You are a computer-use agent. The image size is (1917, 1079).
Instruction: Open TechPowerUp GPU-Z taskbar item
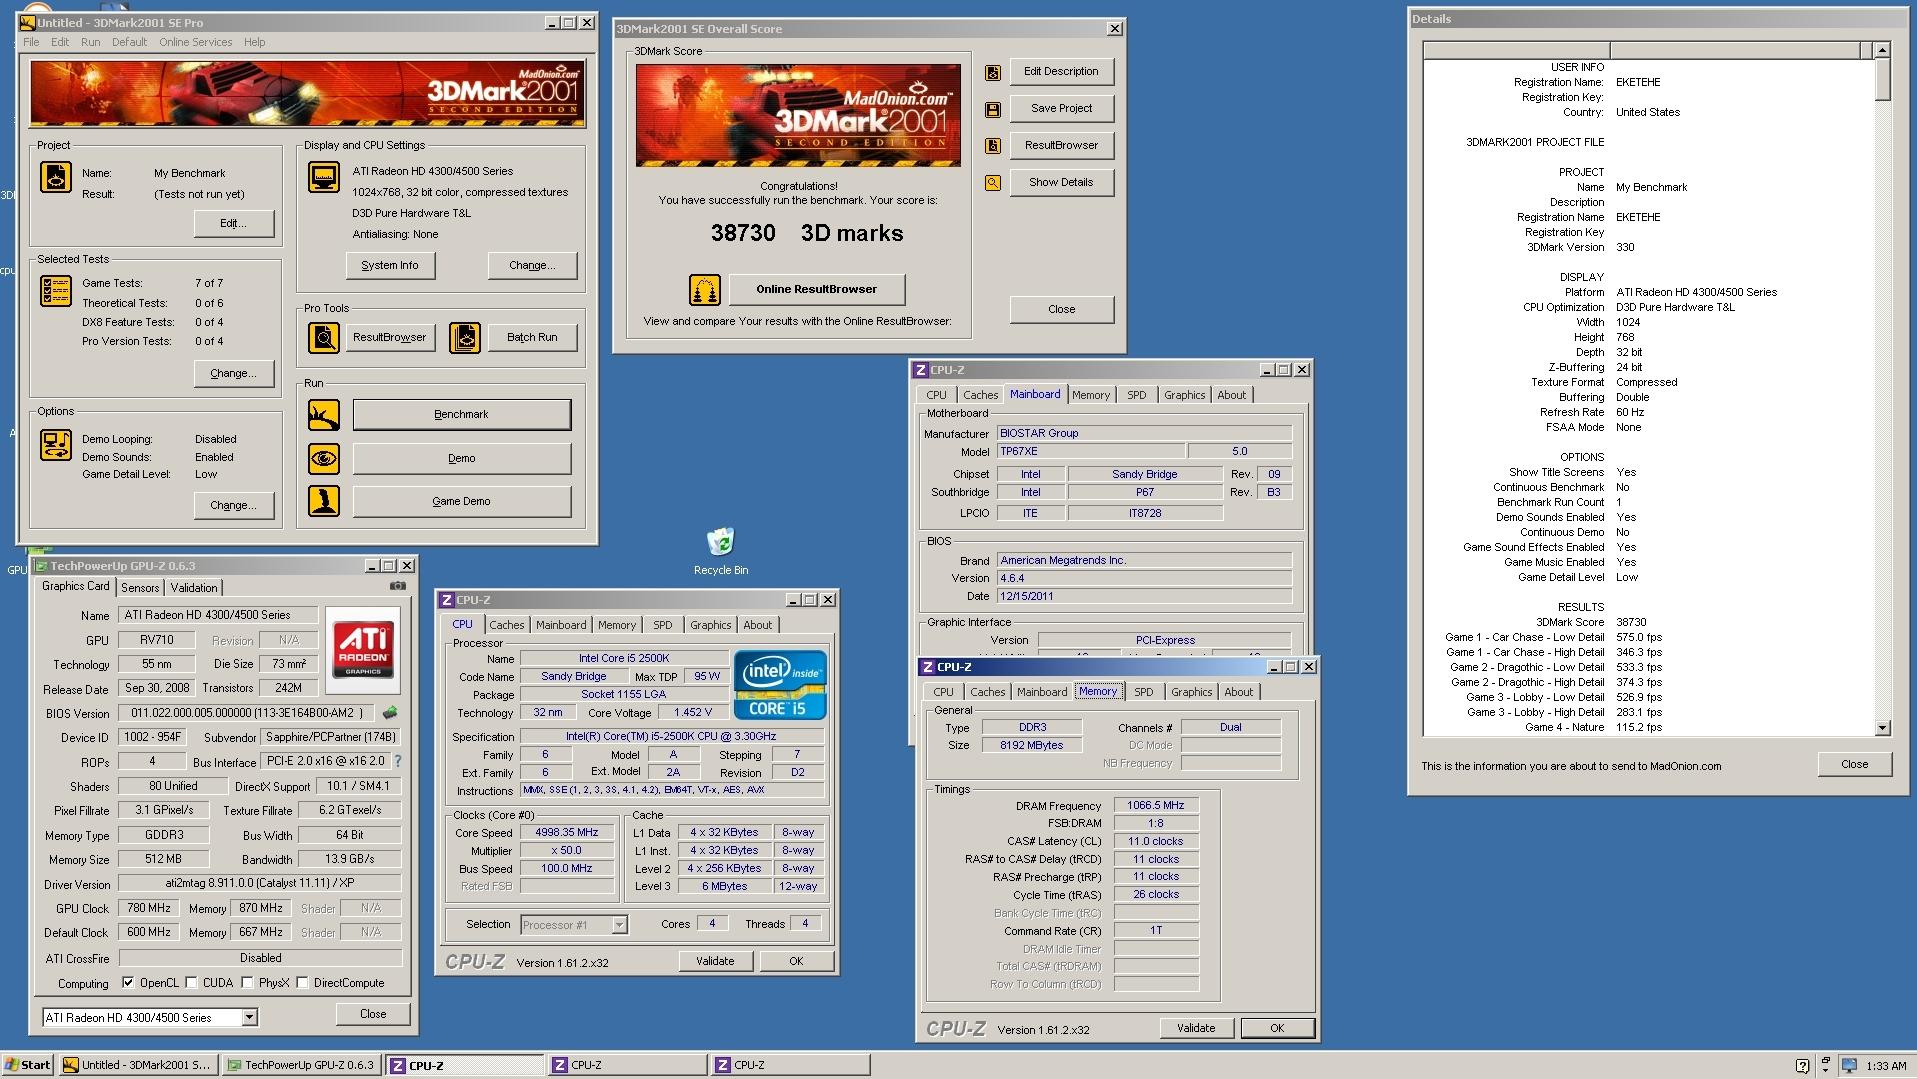point(301,1065)
